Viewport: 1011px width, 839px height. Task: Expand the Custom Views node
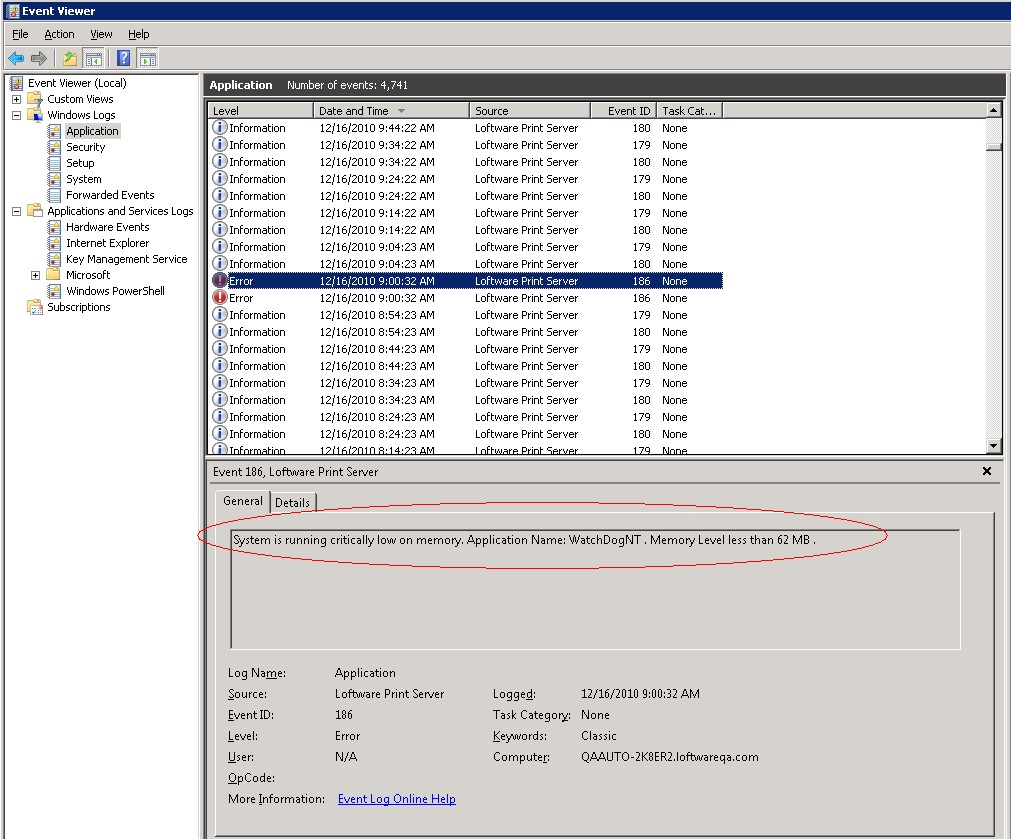click(15, 98)
